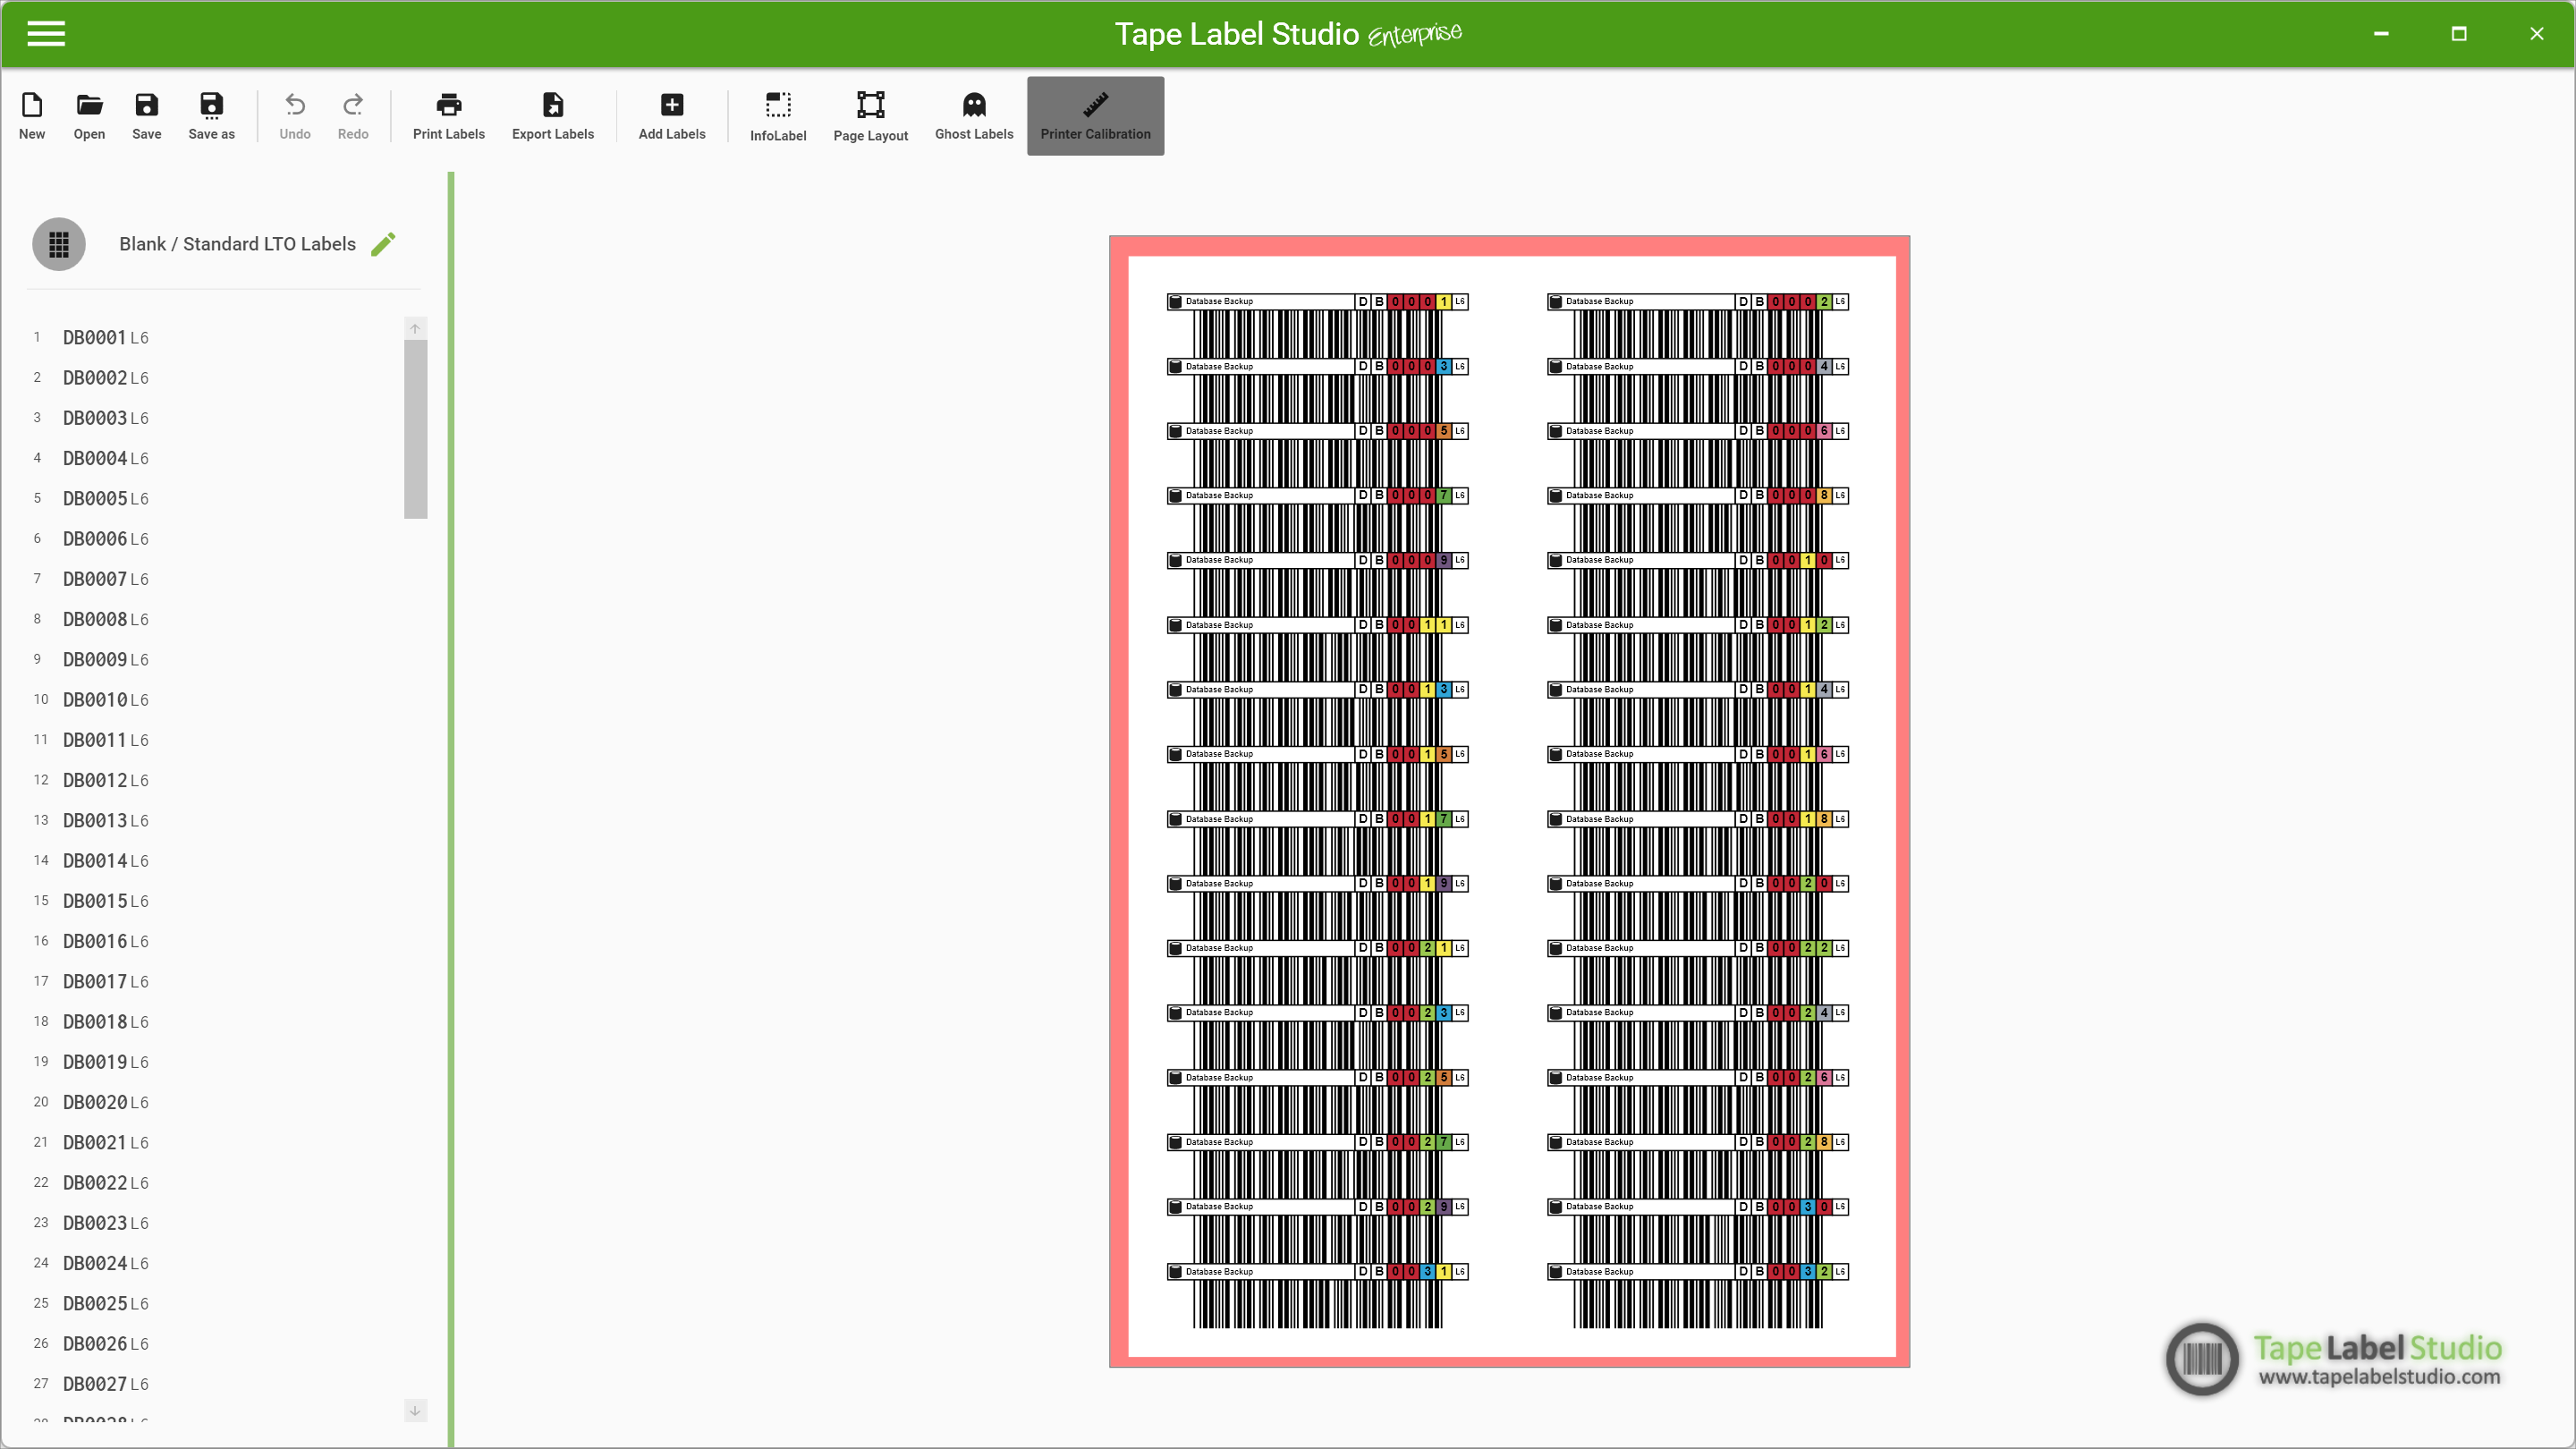The height and width of the screenshot is (1449, 2576).
Task: Select label DB0026 L6 in list
Action: [x=105, y=1343]
